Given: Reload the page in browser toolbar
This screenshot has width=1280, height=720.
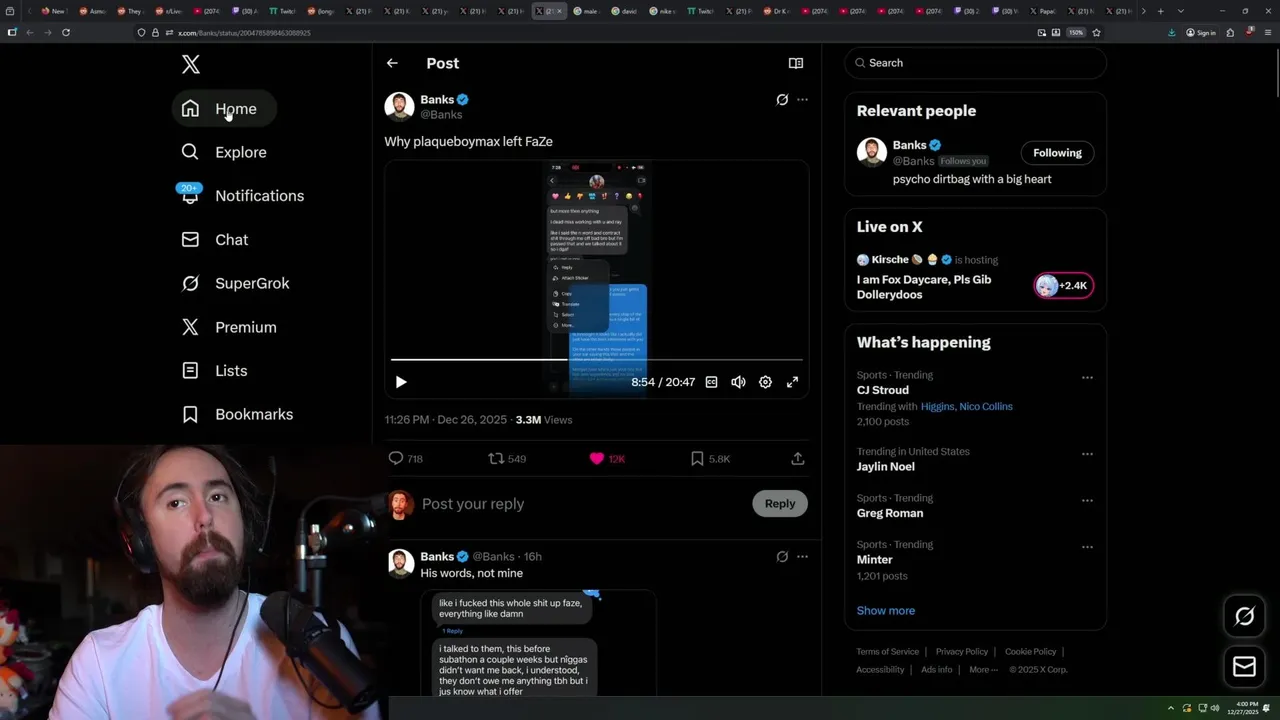Looking at the screenshot, I should pyautogui.click(x=66, y=33).
